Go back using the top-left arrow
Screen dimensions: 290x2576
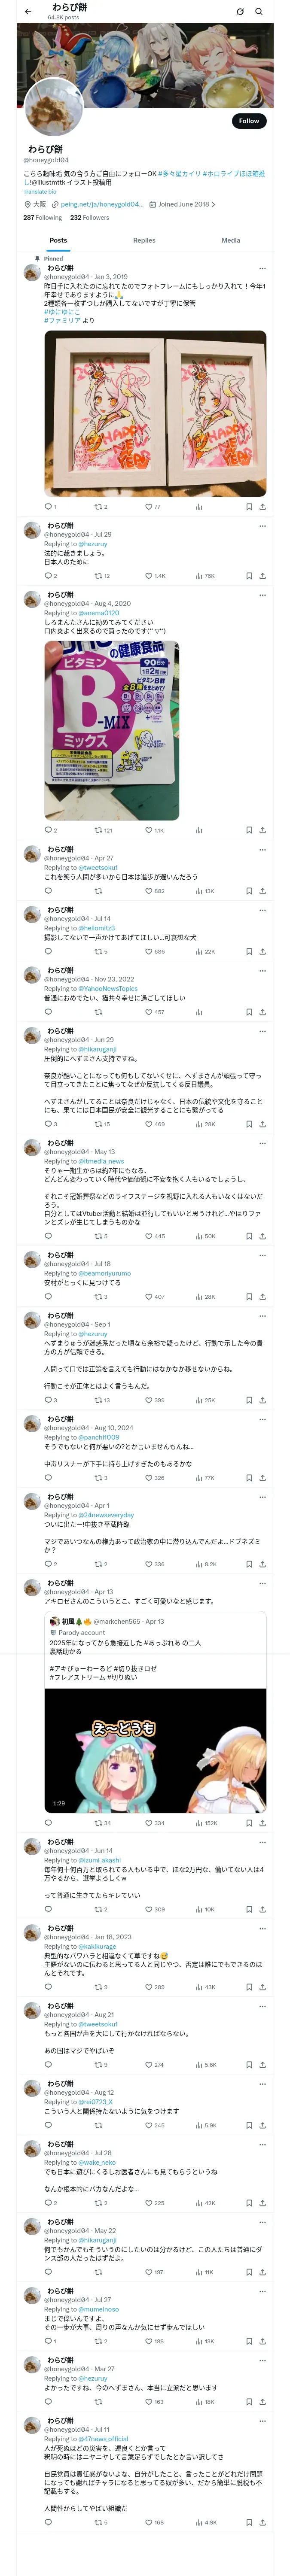coord(27,12)
